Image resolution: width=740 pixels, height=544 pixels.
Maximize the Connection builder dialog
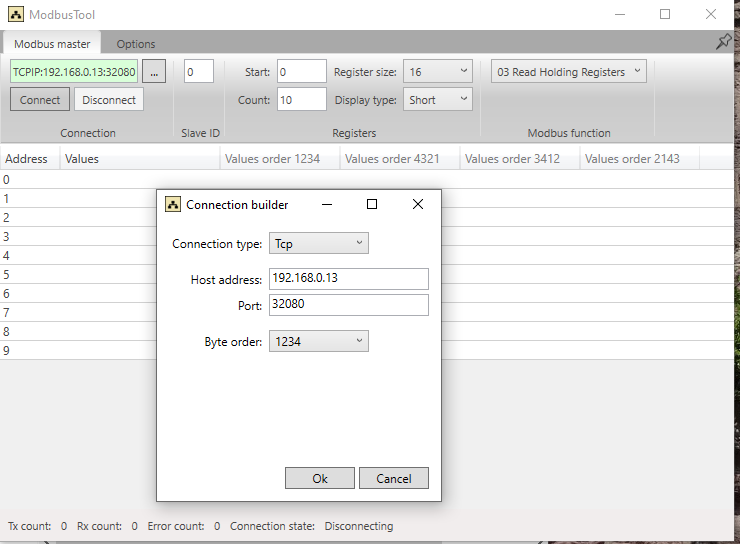pos(372,204)
